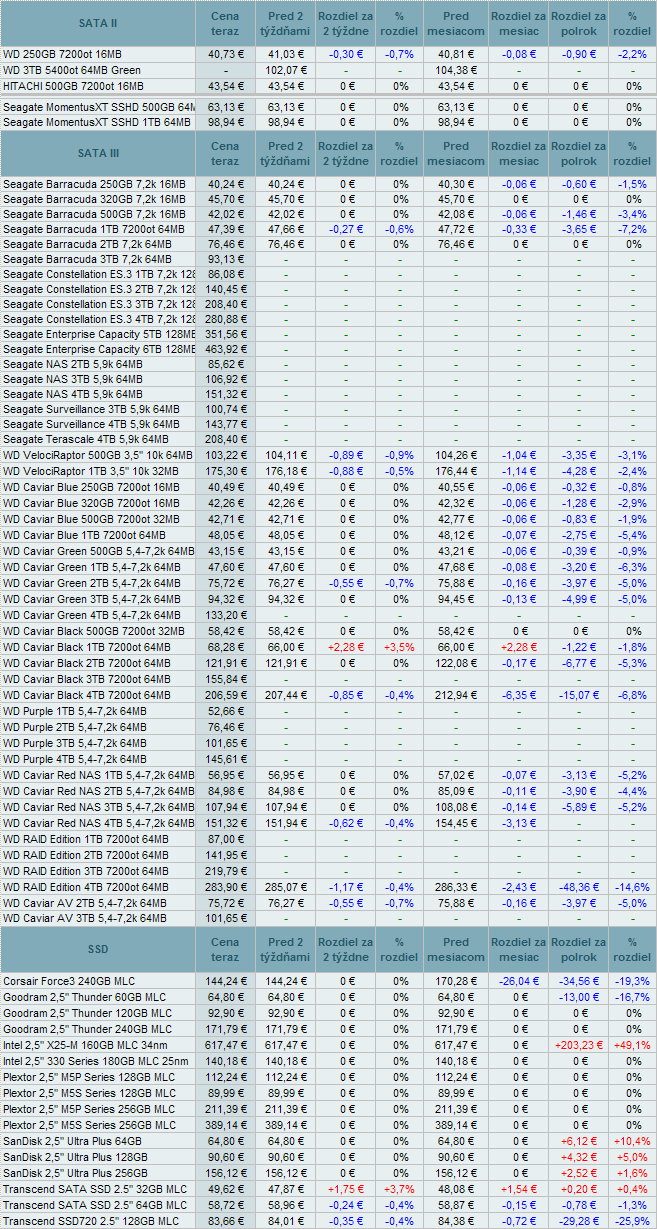Click "+3,7%" in the Transcend 32GB row
The image size is (657, 1229).
(x=399, y=1189)
